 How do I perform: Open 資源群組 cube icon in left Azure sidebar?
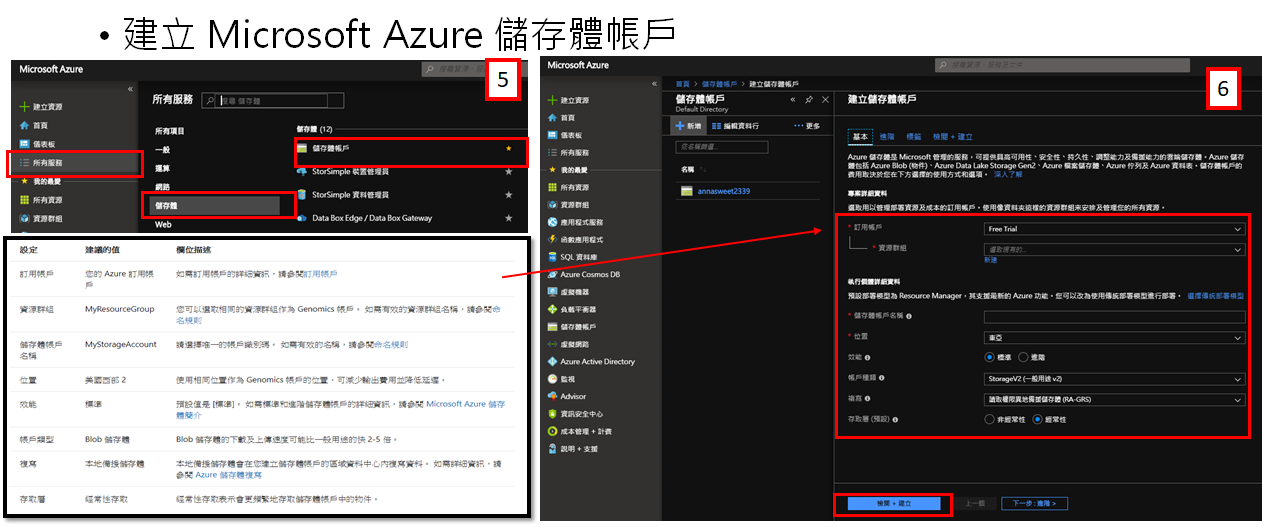click(x=24, y=217)
